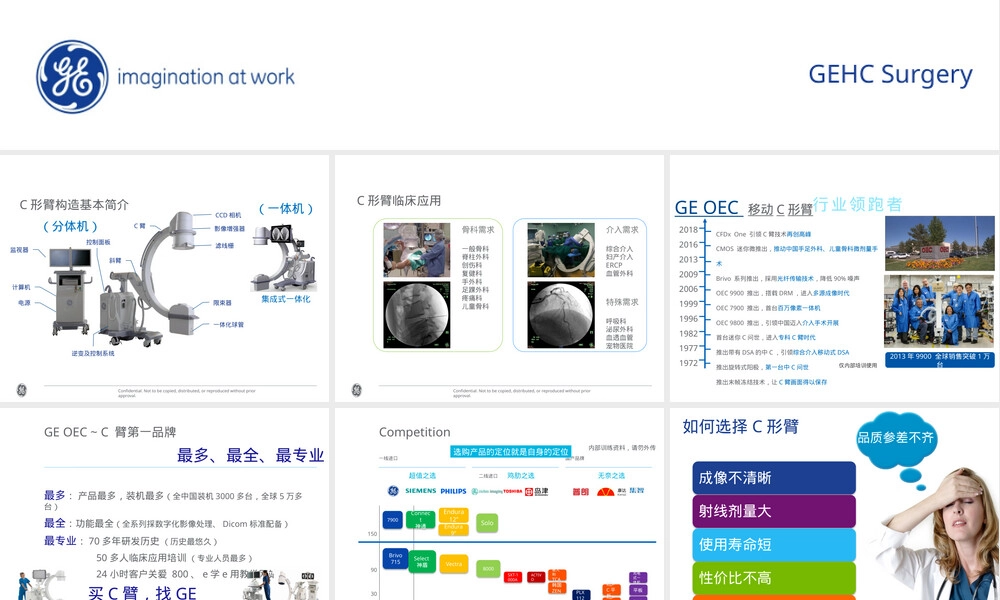The height and width of the screenshot is (600, 1000).
Task: Click the GE monogram logo on title slide
Action: click(x=72, y=77)
